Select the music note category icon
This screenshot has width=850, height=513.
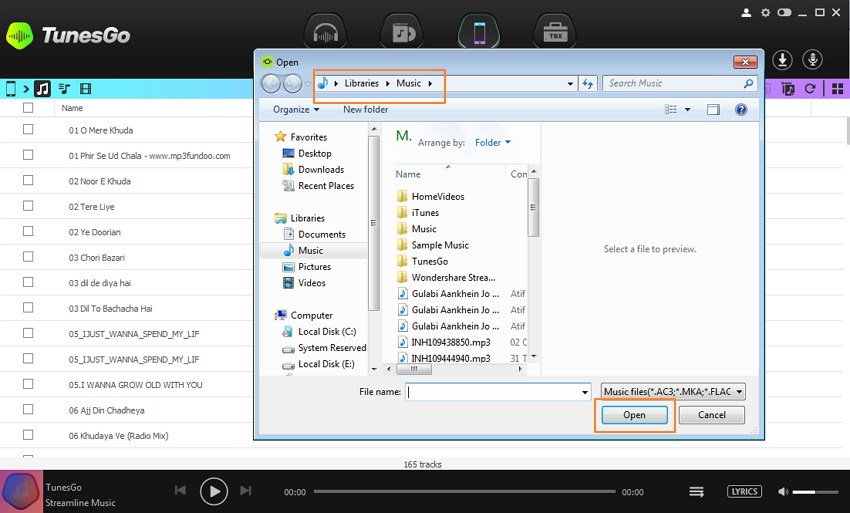coord(42,88)
